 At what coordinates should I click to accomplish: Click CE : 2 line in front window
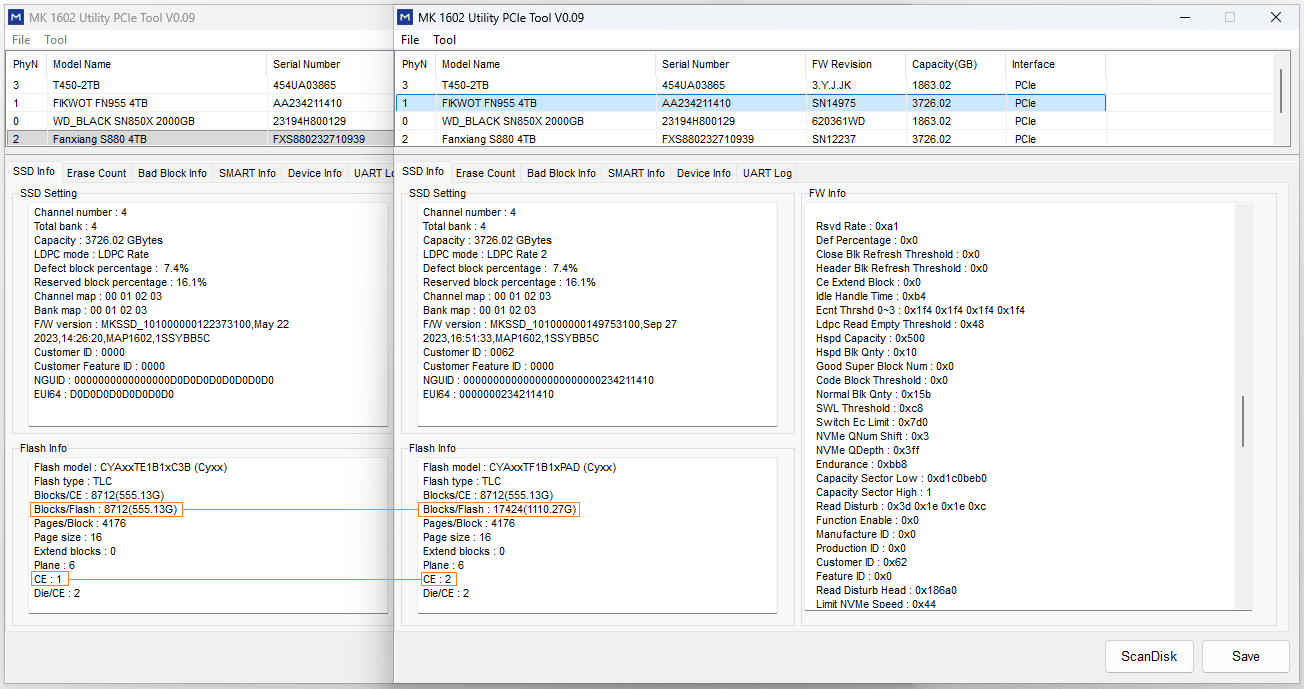tap(438, 579)
